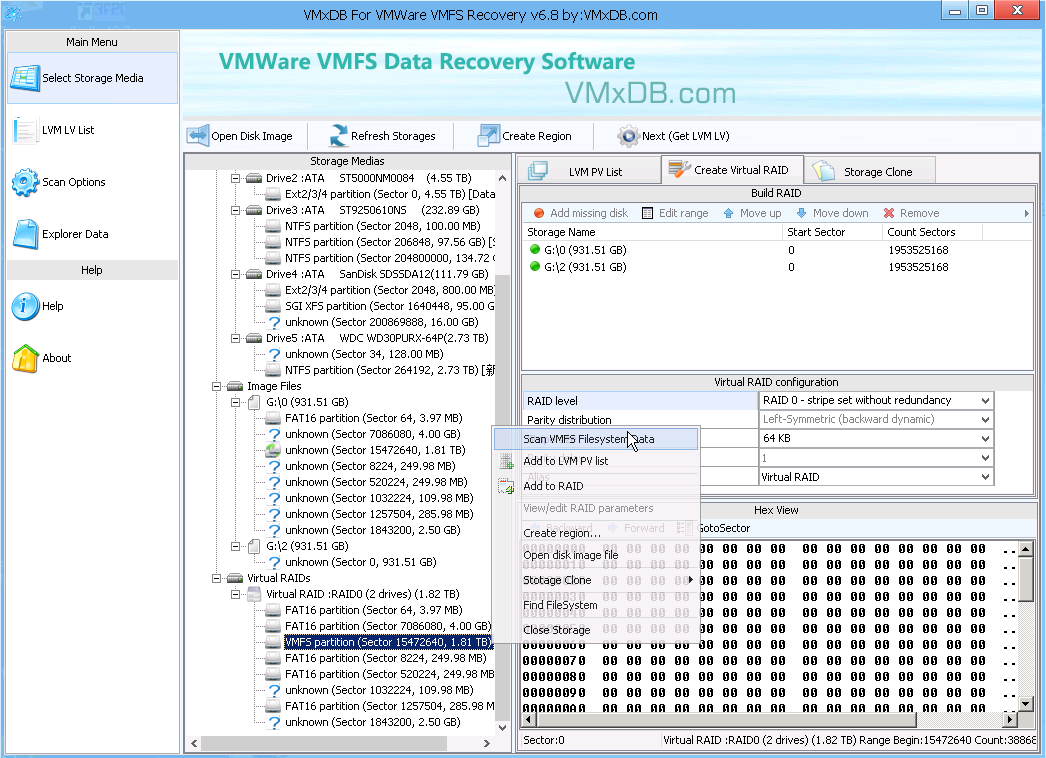Show hidden Build RAID toolbar items arrow
The image size is (1046, 758).
pos(1027,213)
